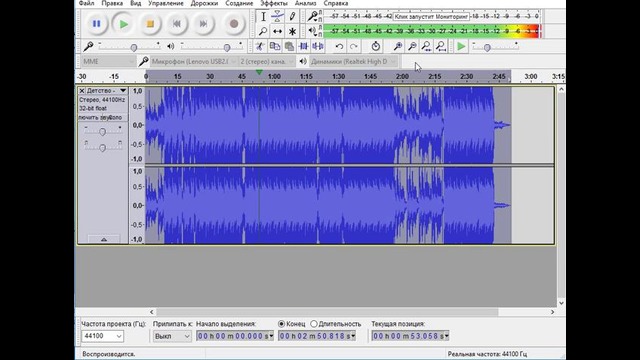Screen dimensions: 640x360
Task: Select the Длительность radio button
Action: 314,324
